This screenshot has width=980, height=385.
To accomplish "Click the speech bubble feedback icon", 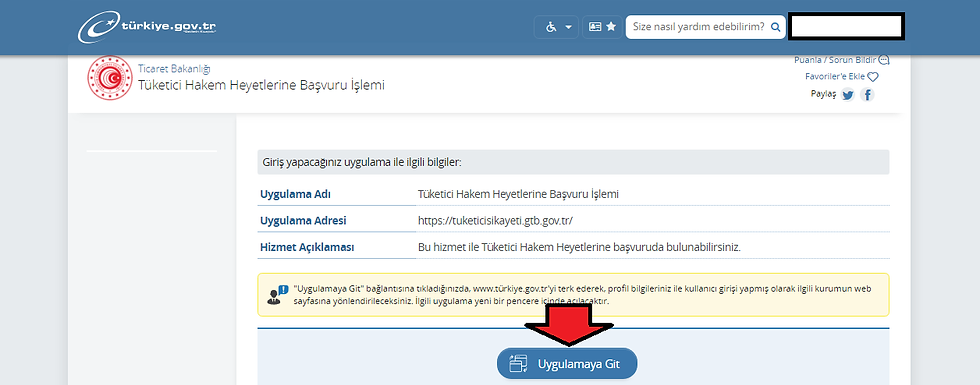I will coord(884,60).
